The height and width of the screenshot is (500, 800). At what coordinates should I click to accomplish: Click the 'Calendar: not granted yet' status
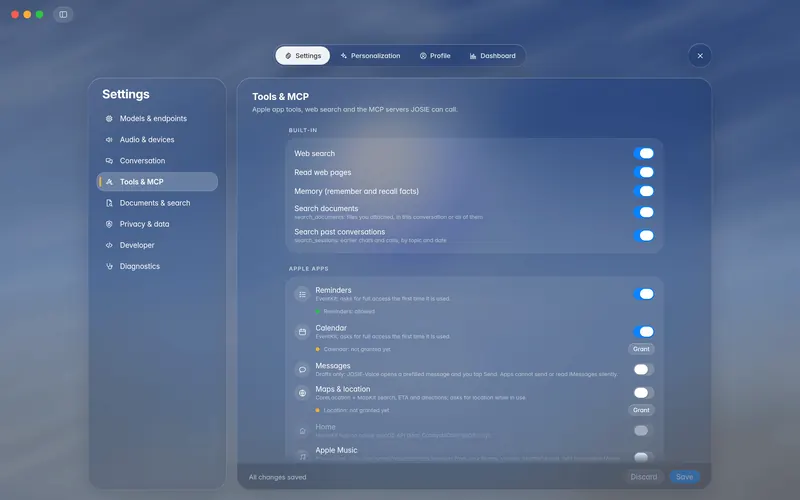click(x=357, y=349)
